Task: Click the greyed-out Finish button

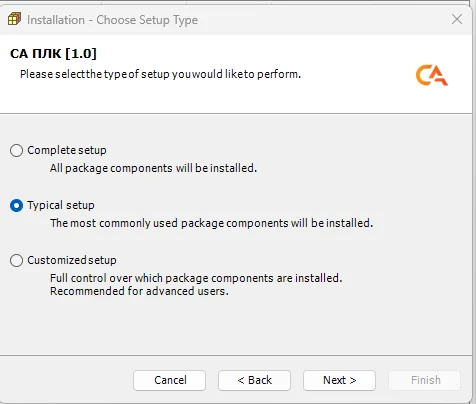Action: 425,380
